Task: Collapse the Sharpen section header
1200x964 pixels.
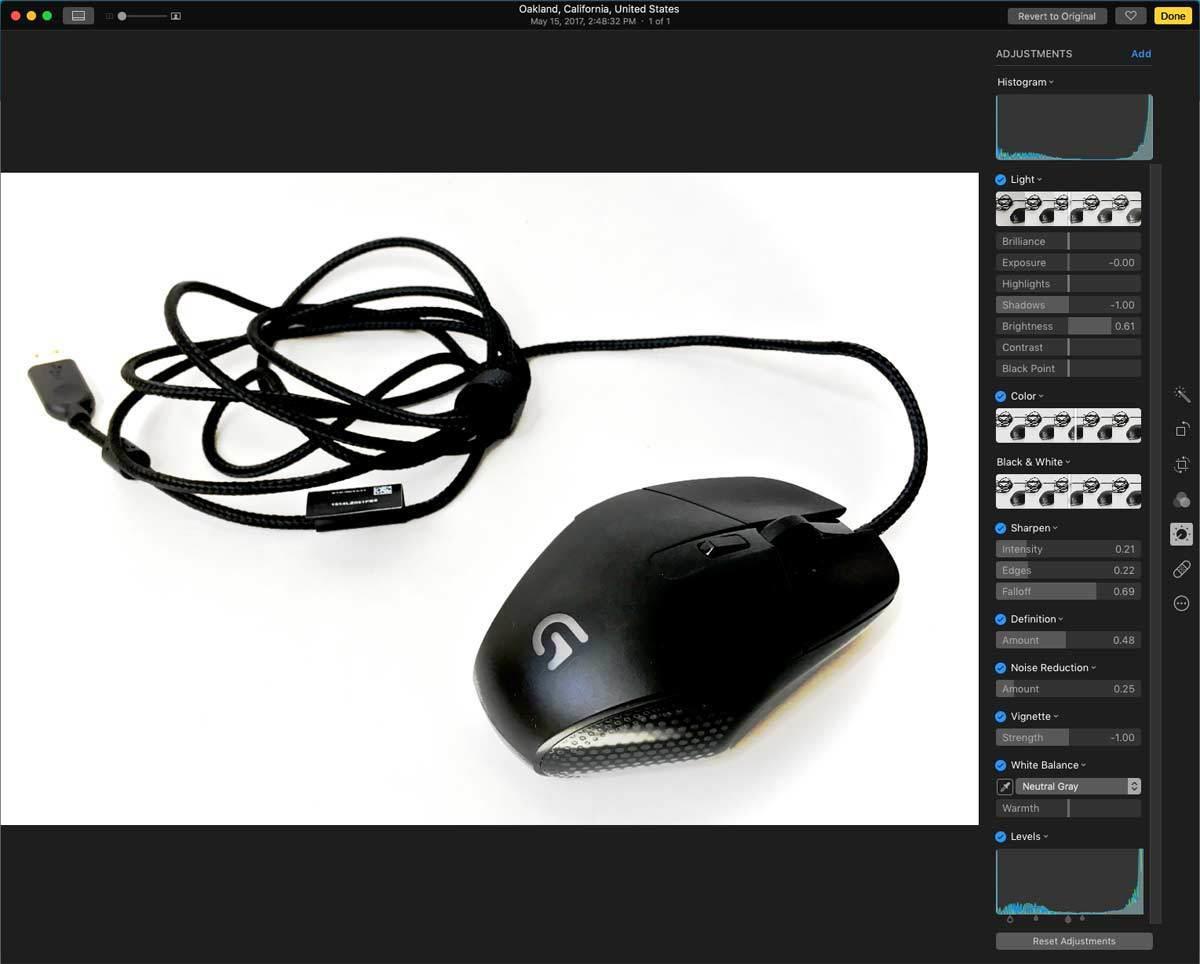Action: [1034, 528]
